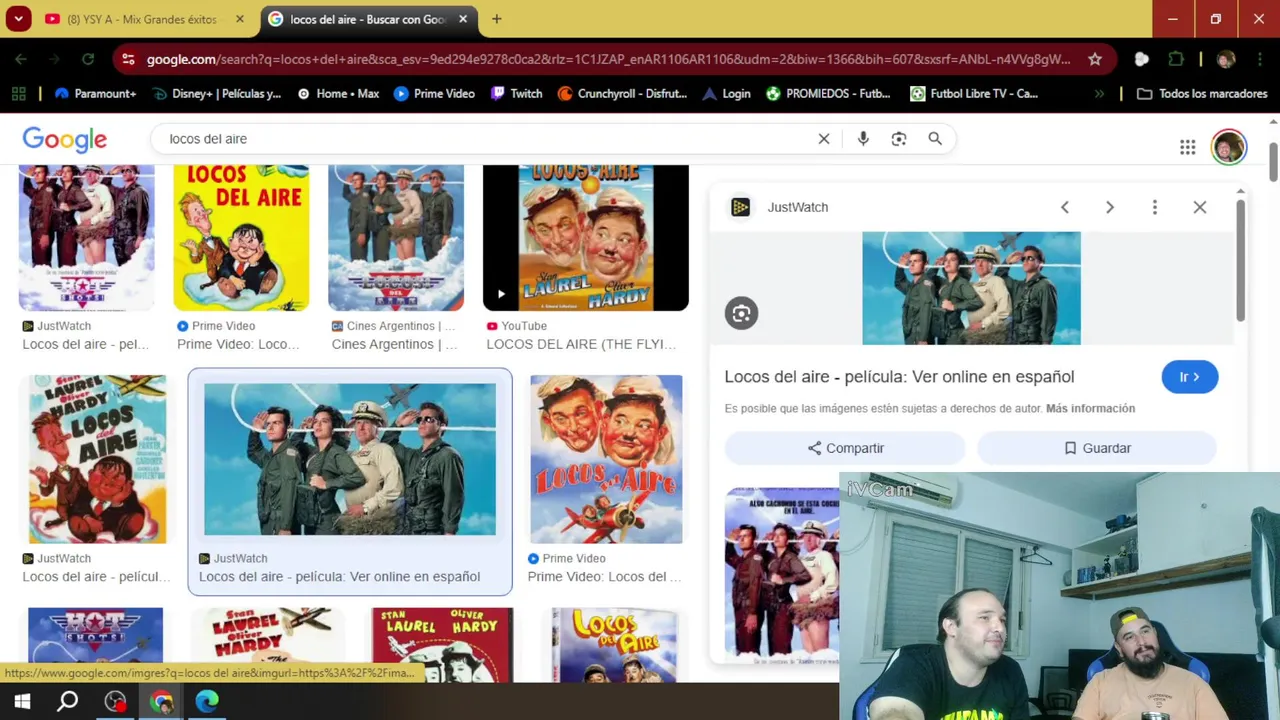The width and height of the screenshot is (1280, 720).
Task: Open the PROMIEDOS bookmark
Action: point(828,94)
